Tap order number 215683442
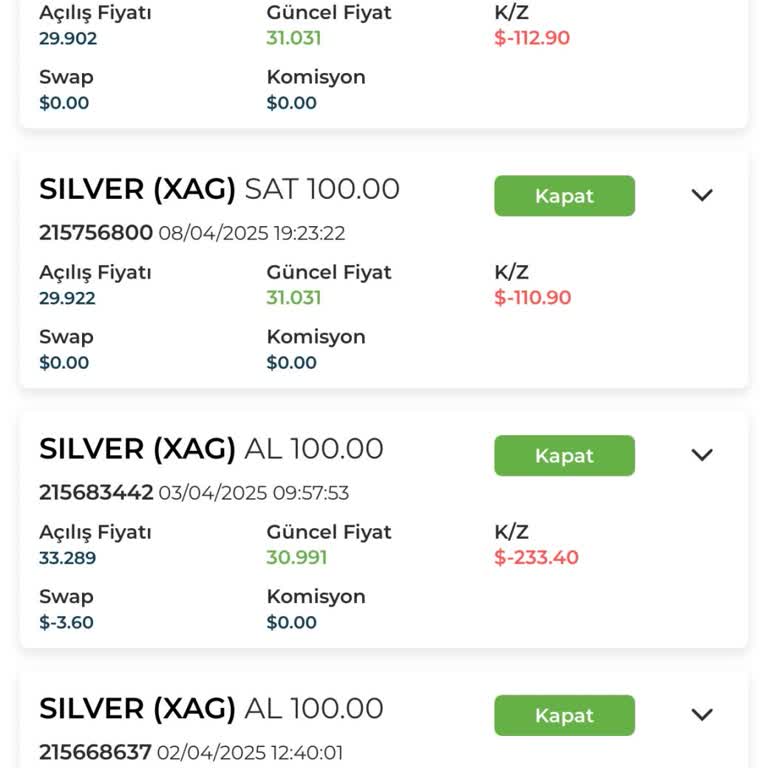 96,493
